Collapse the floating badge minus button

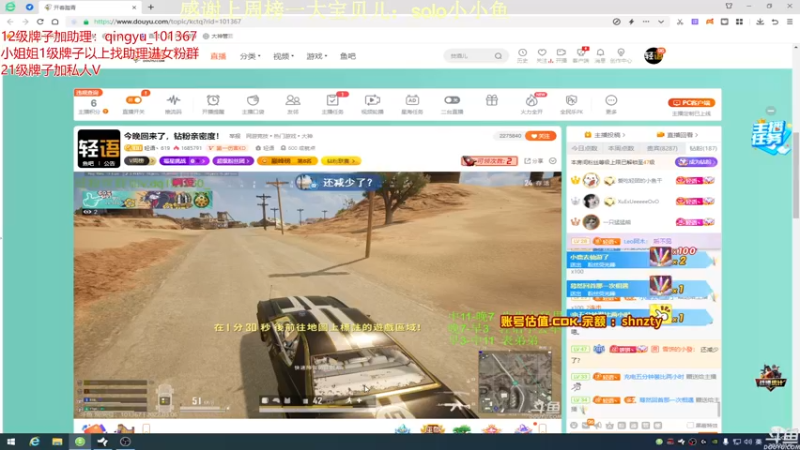point(770,111)
